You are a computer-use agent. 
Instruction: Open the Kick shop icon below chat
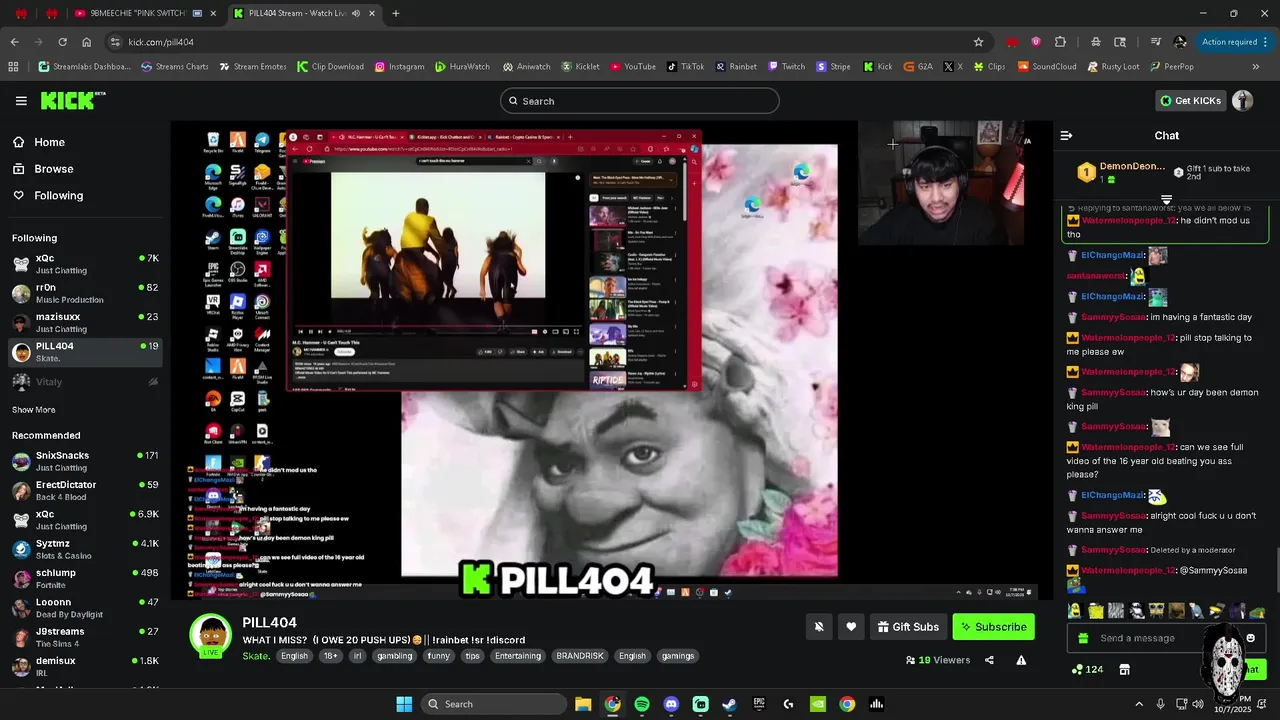pyautogui.click(x=1124, y=669)
